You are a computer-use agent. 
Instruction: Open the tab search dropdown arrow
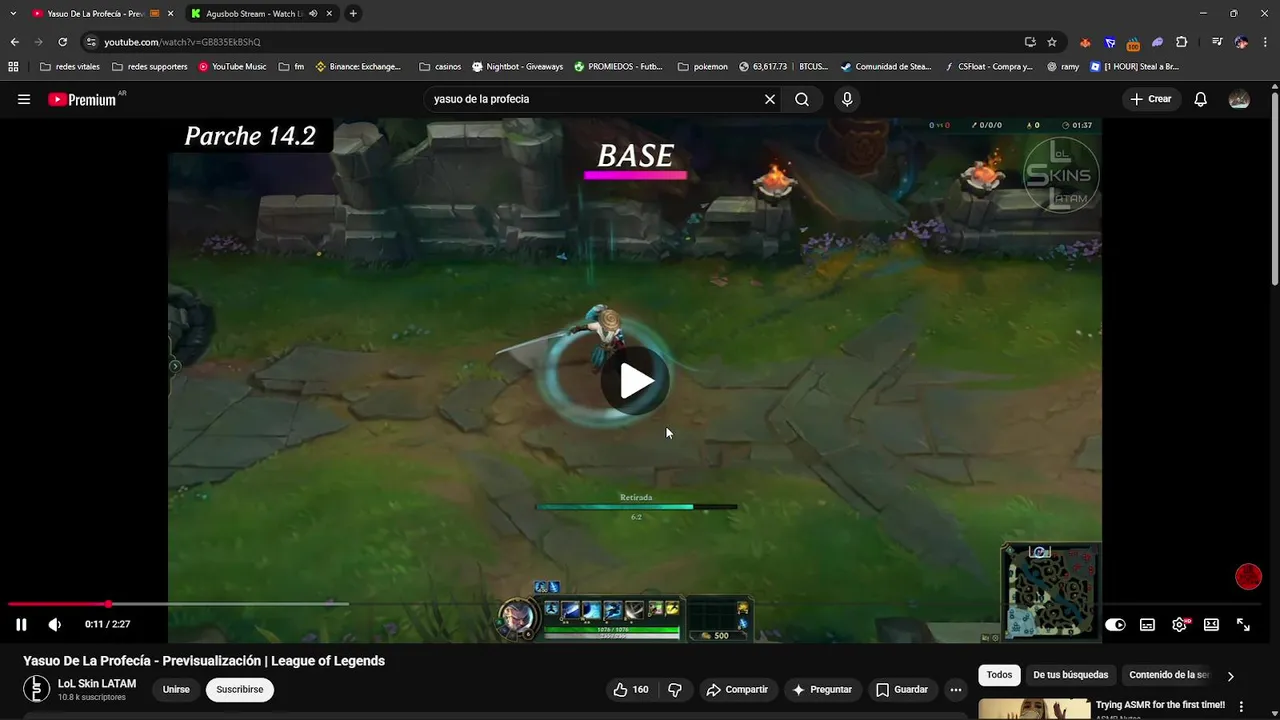(12, 14)
